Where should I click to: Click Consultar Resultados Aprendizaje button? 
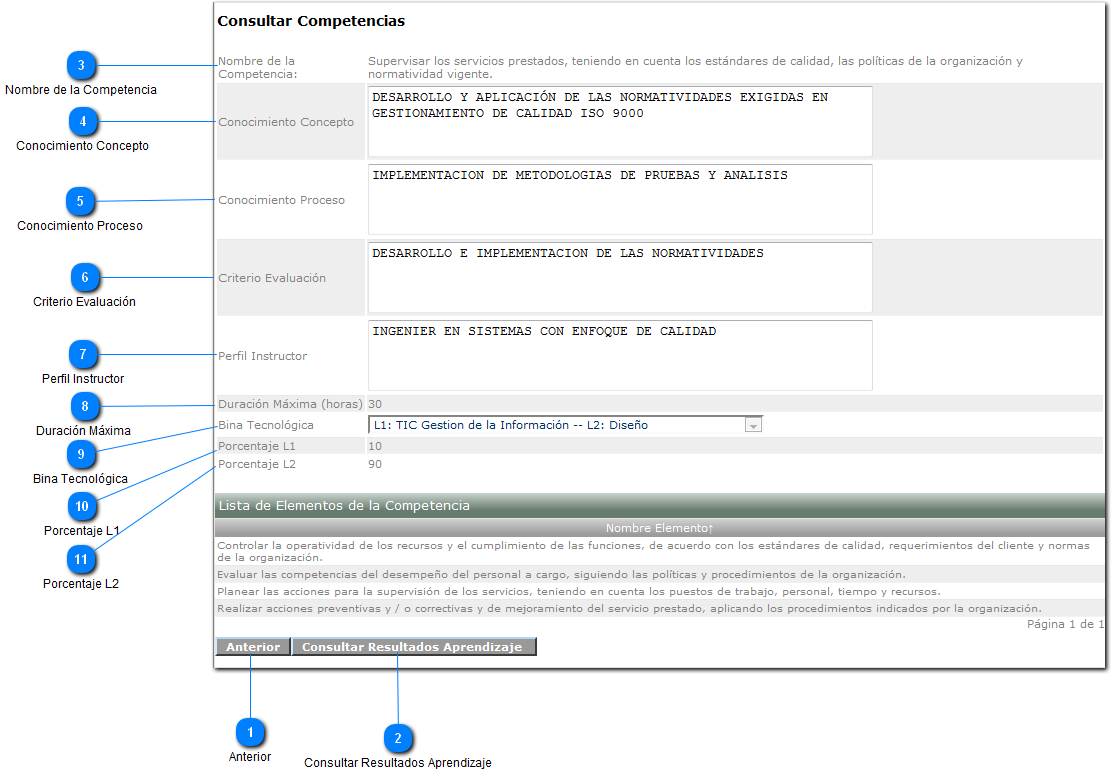click(x=414, y=646)
